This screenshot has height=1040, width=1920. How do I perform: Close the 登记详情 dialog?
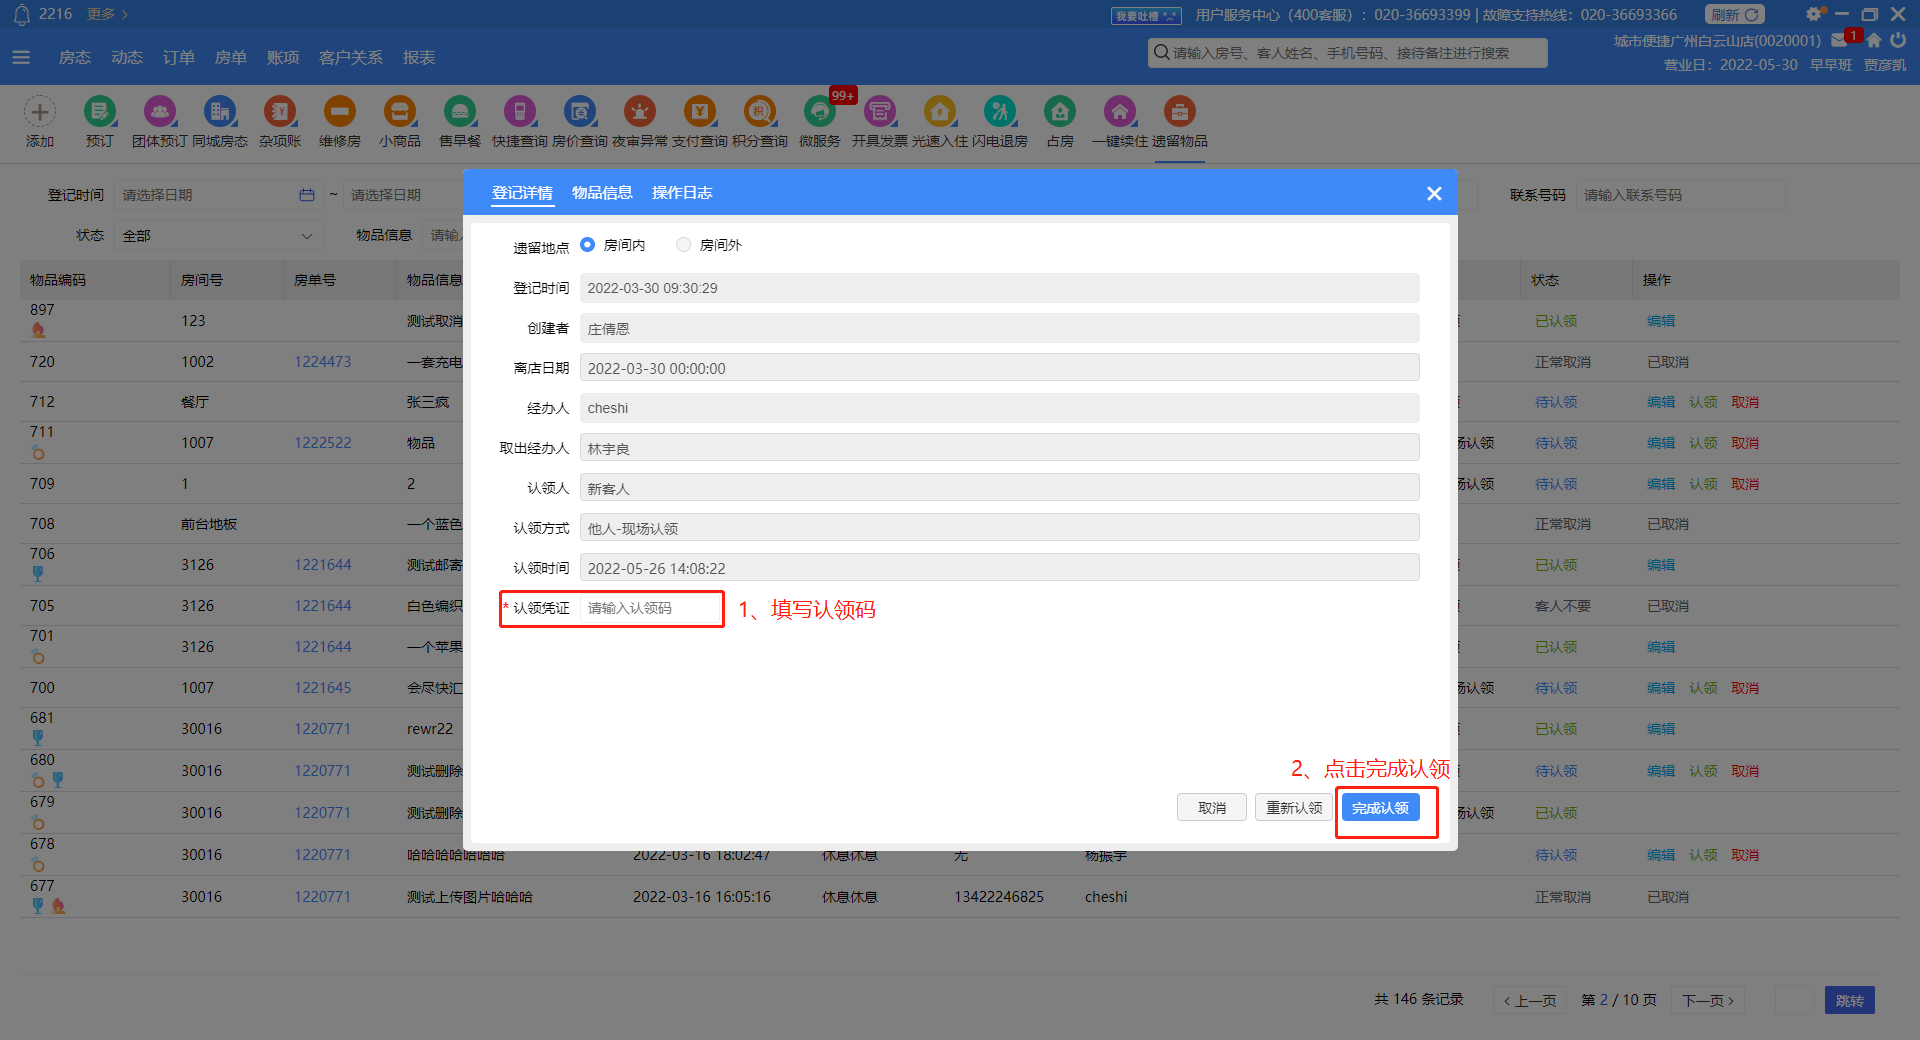[x=1434, y=194]
